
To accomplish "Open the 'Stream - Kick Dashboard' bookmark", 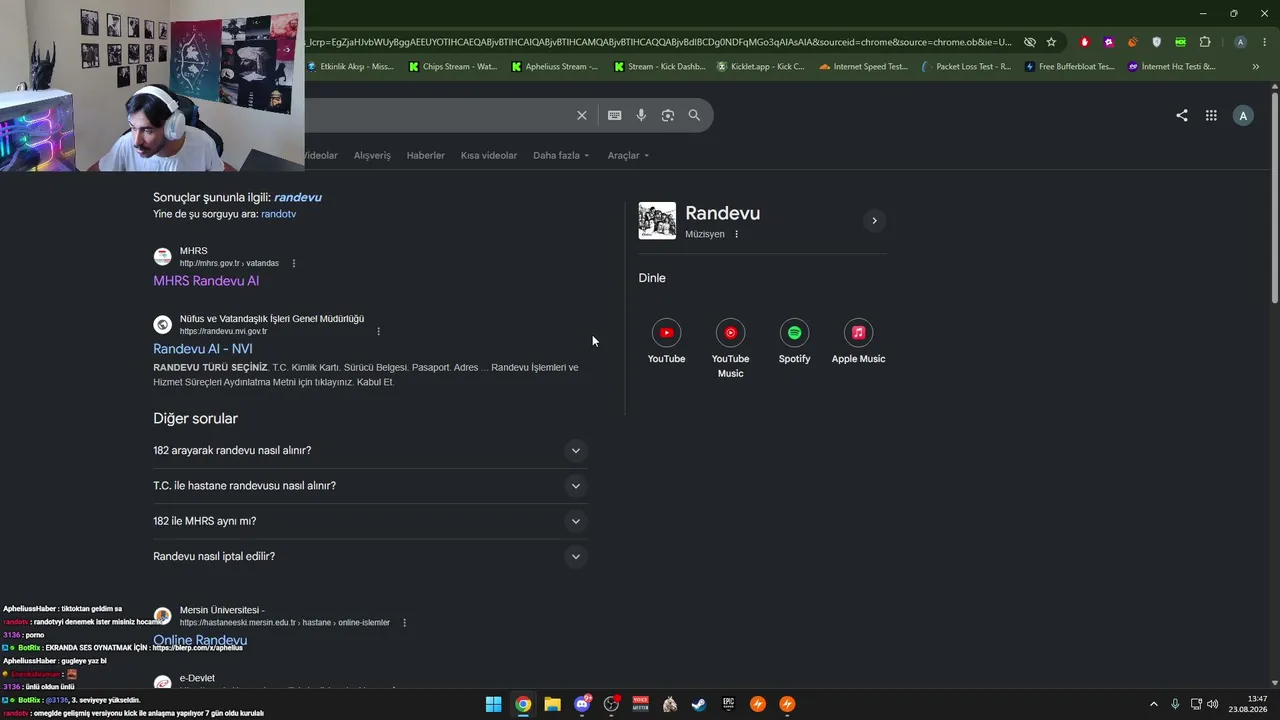I will [x=659, y=67].
